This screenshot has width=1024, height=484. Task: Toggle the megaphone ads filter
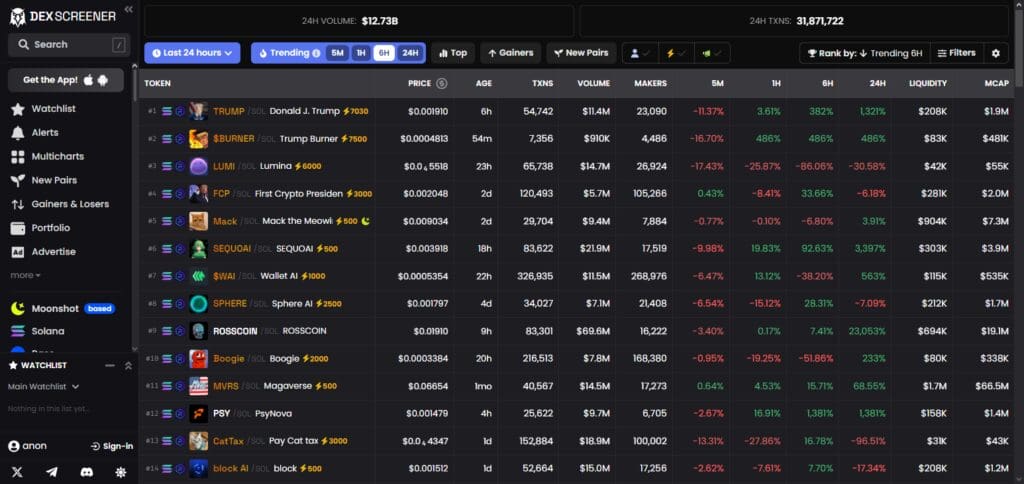point(711,54)
